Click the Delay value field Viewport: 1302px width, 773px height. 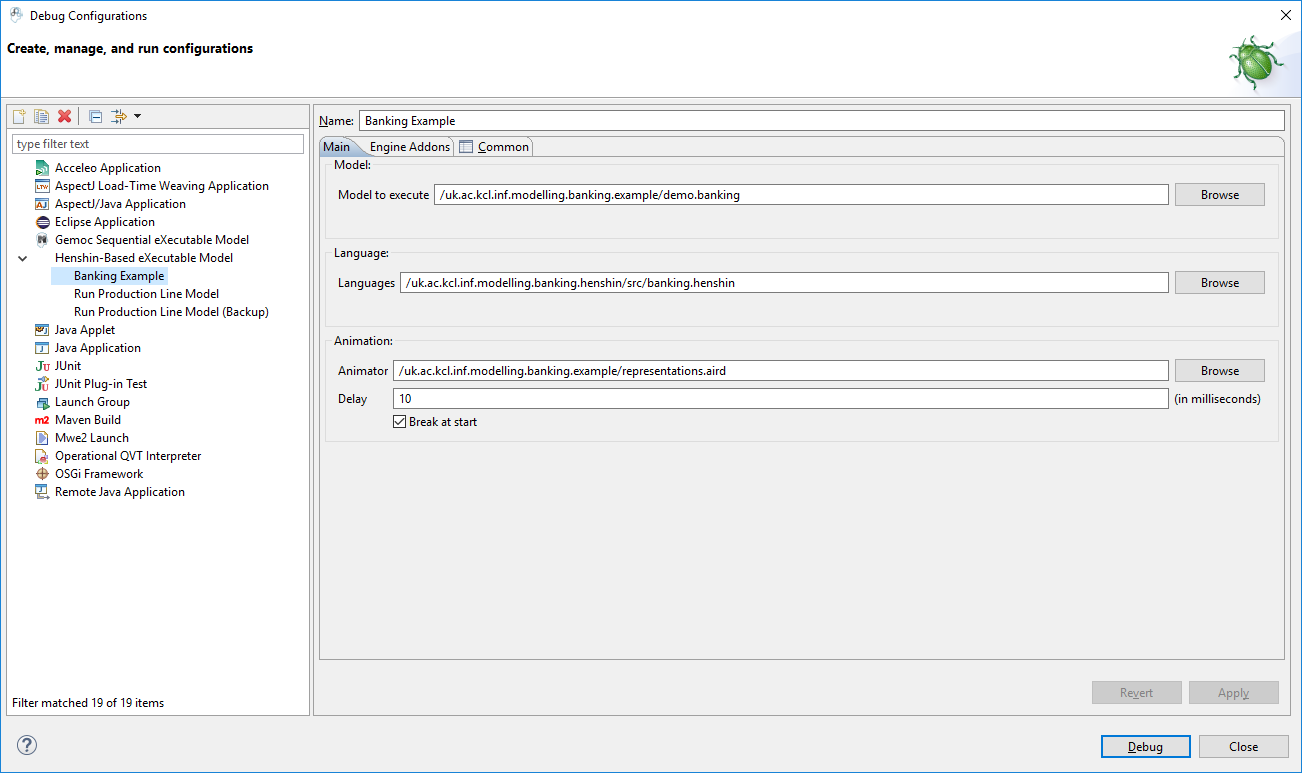click(x=781, y=399)
